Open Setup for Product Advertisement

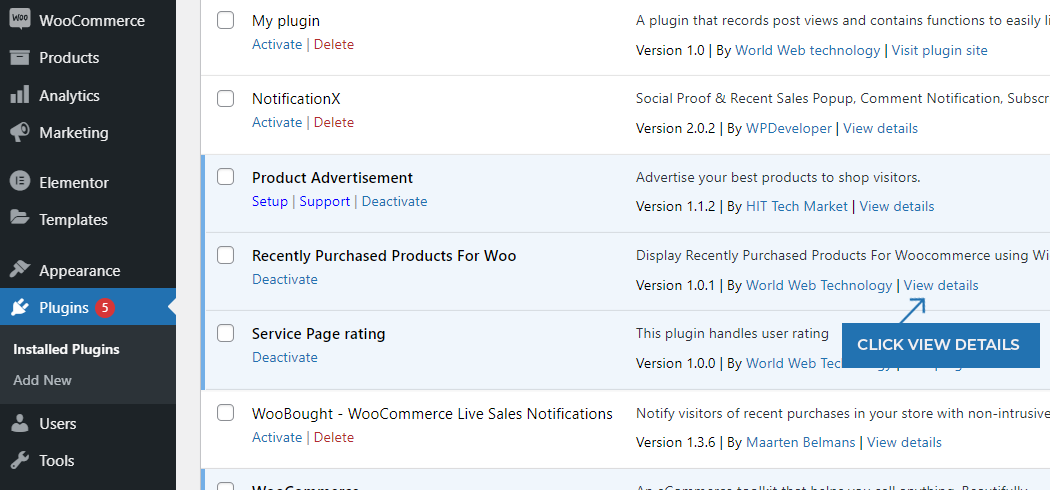pyautogui.click(x=270, y=201)
